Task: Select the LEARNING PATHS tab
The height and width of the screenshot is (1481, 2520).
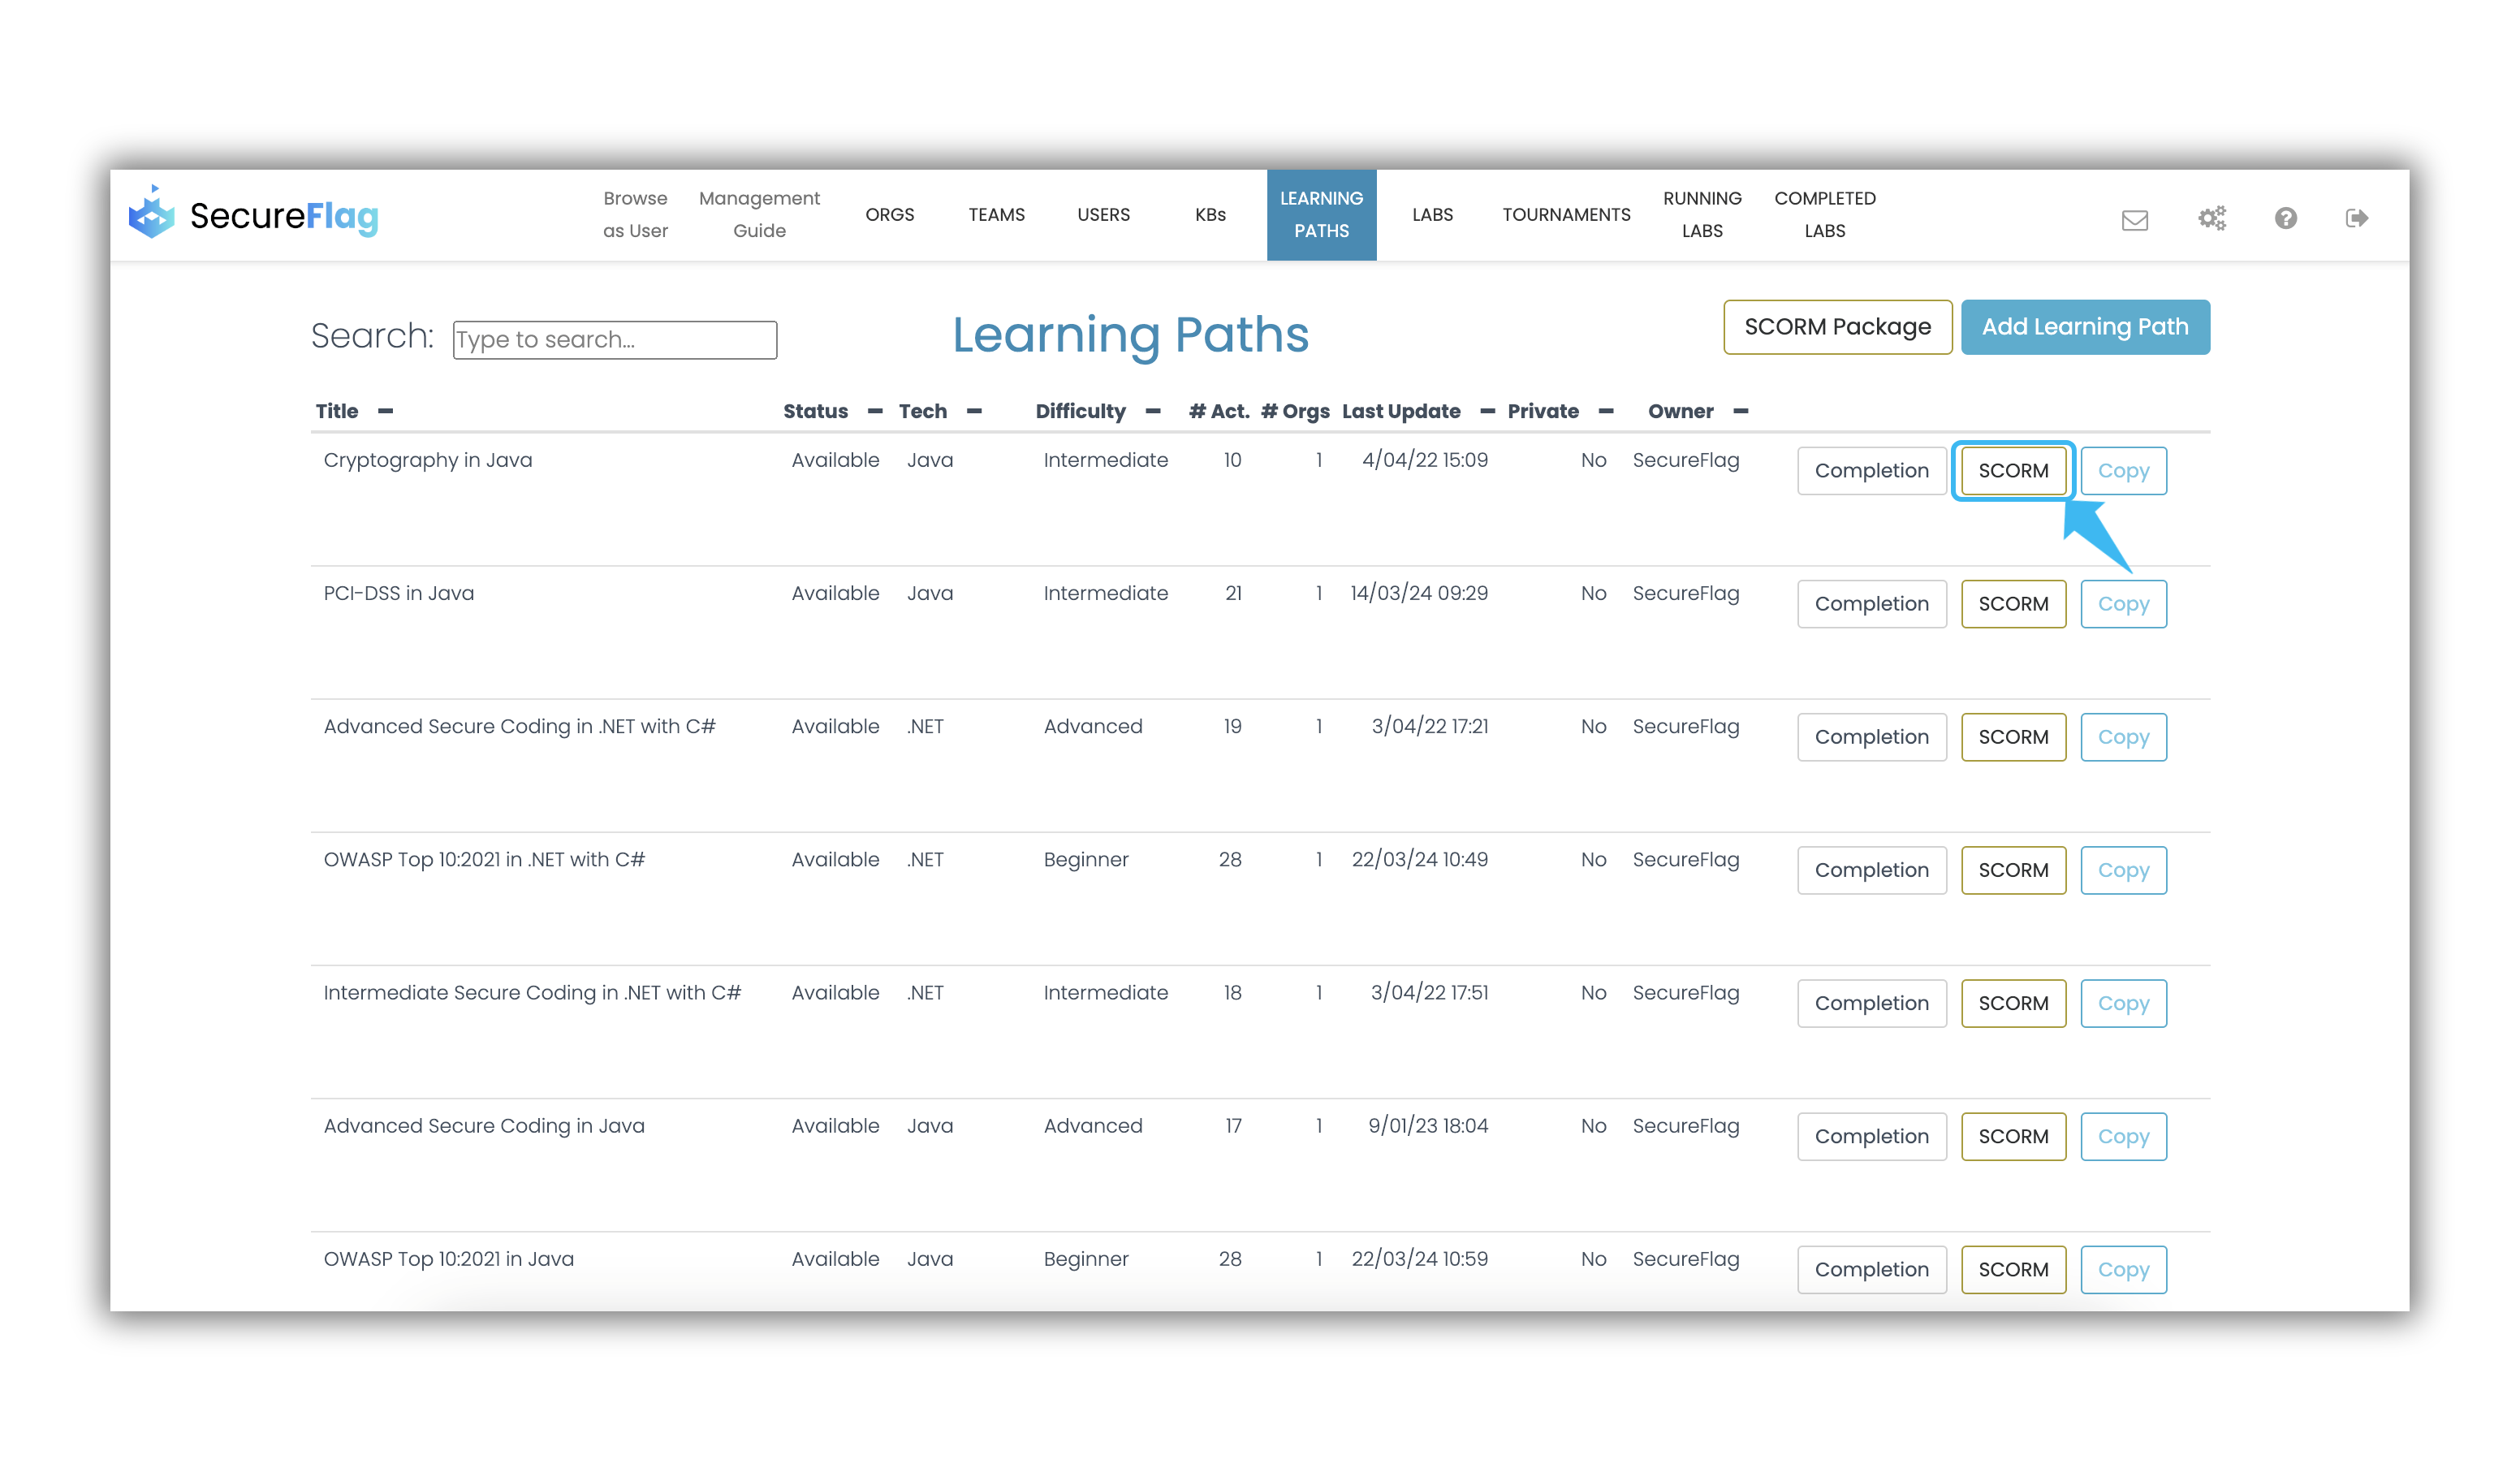Action: pos(1321,215)
